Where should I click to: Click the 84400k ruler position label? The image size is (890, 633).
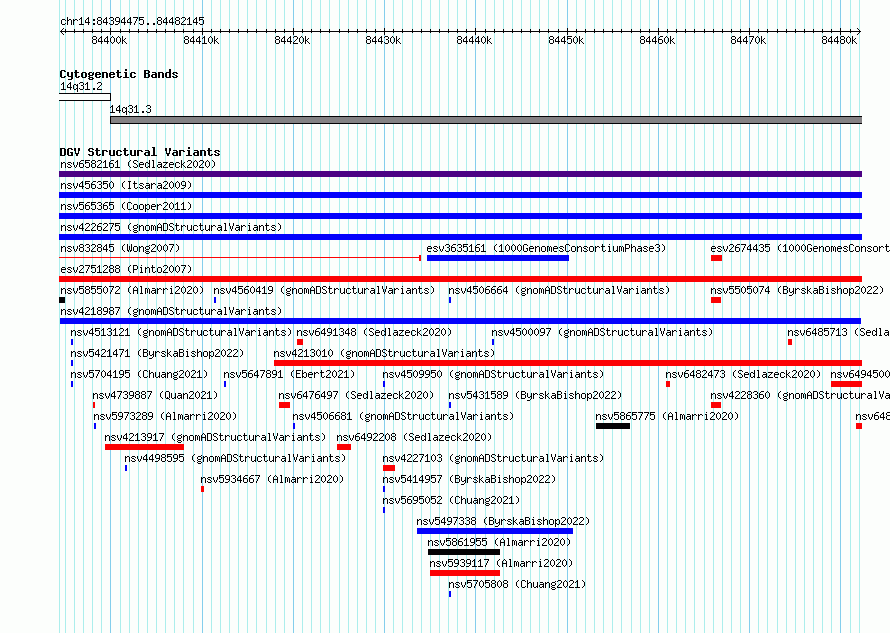pos(110,41)
